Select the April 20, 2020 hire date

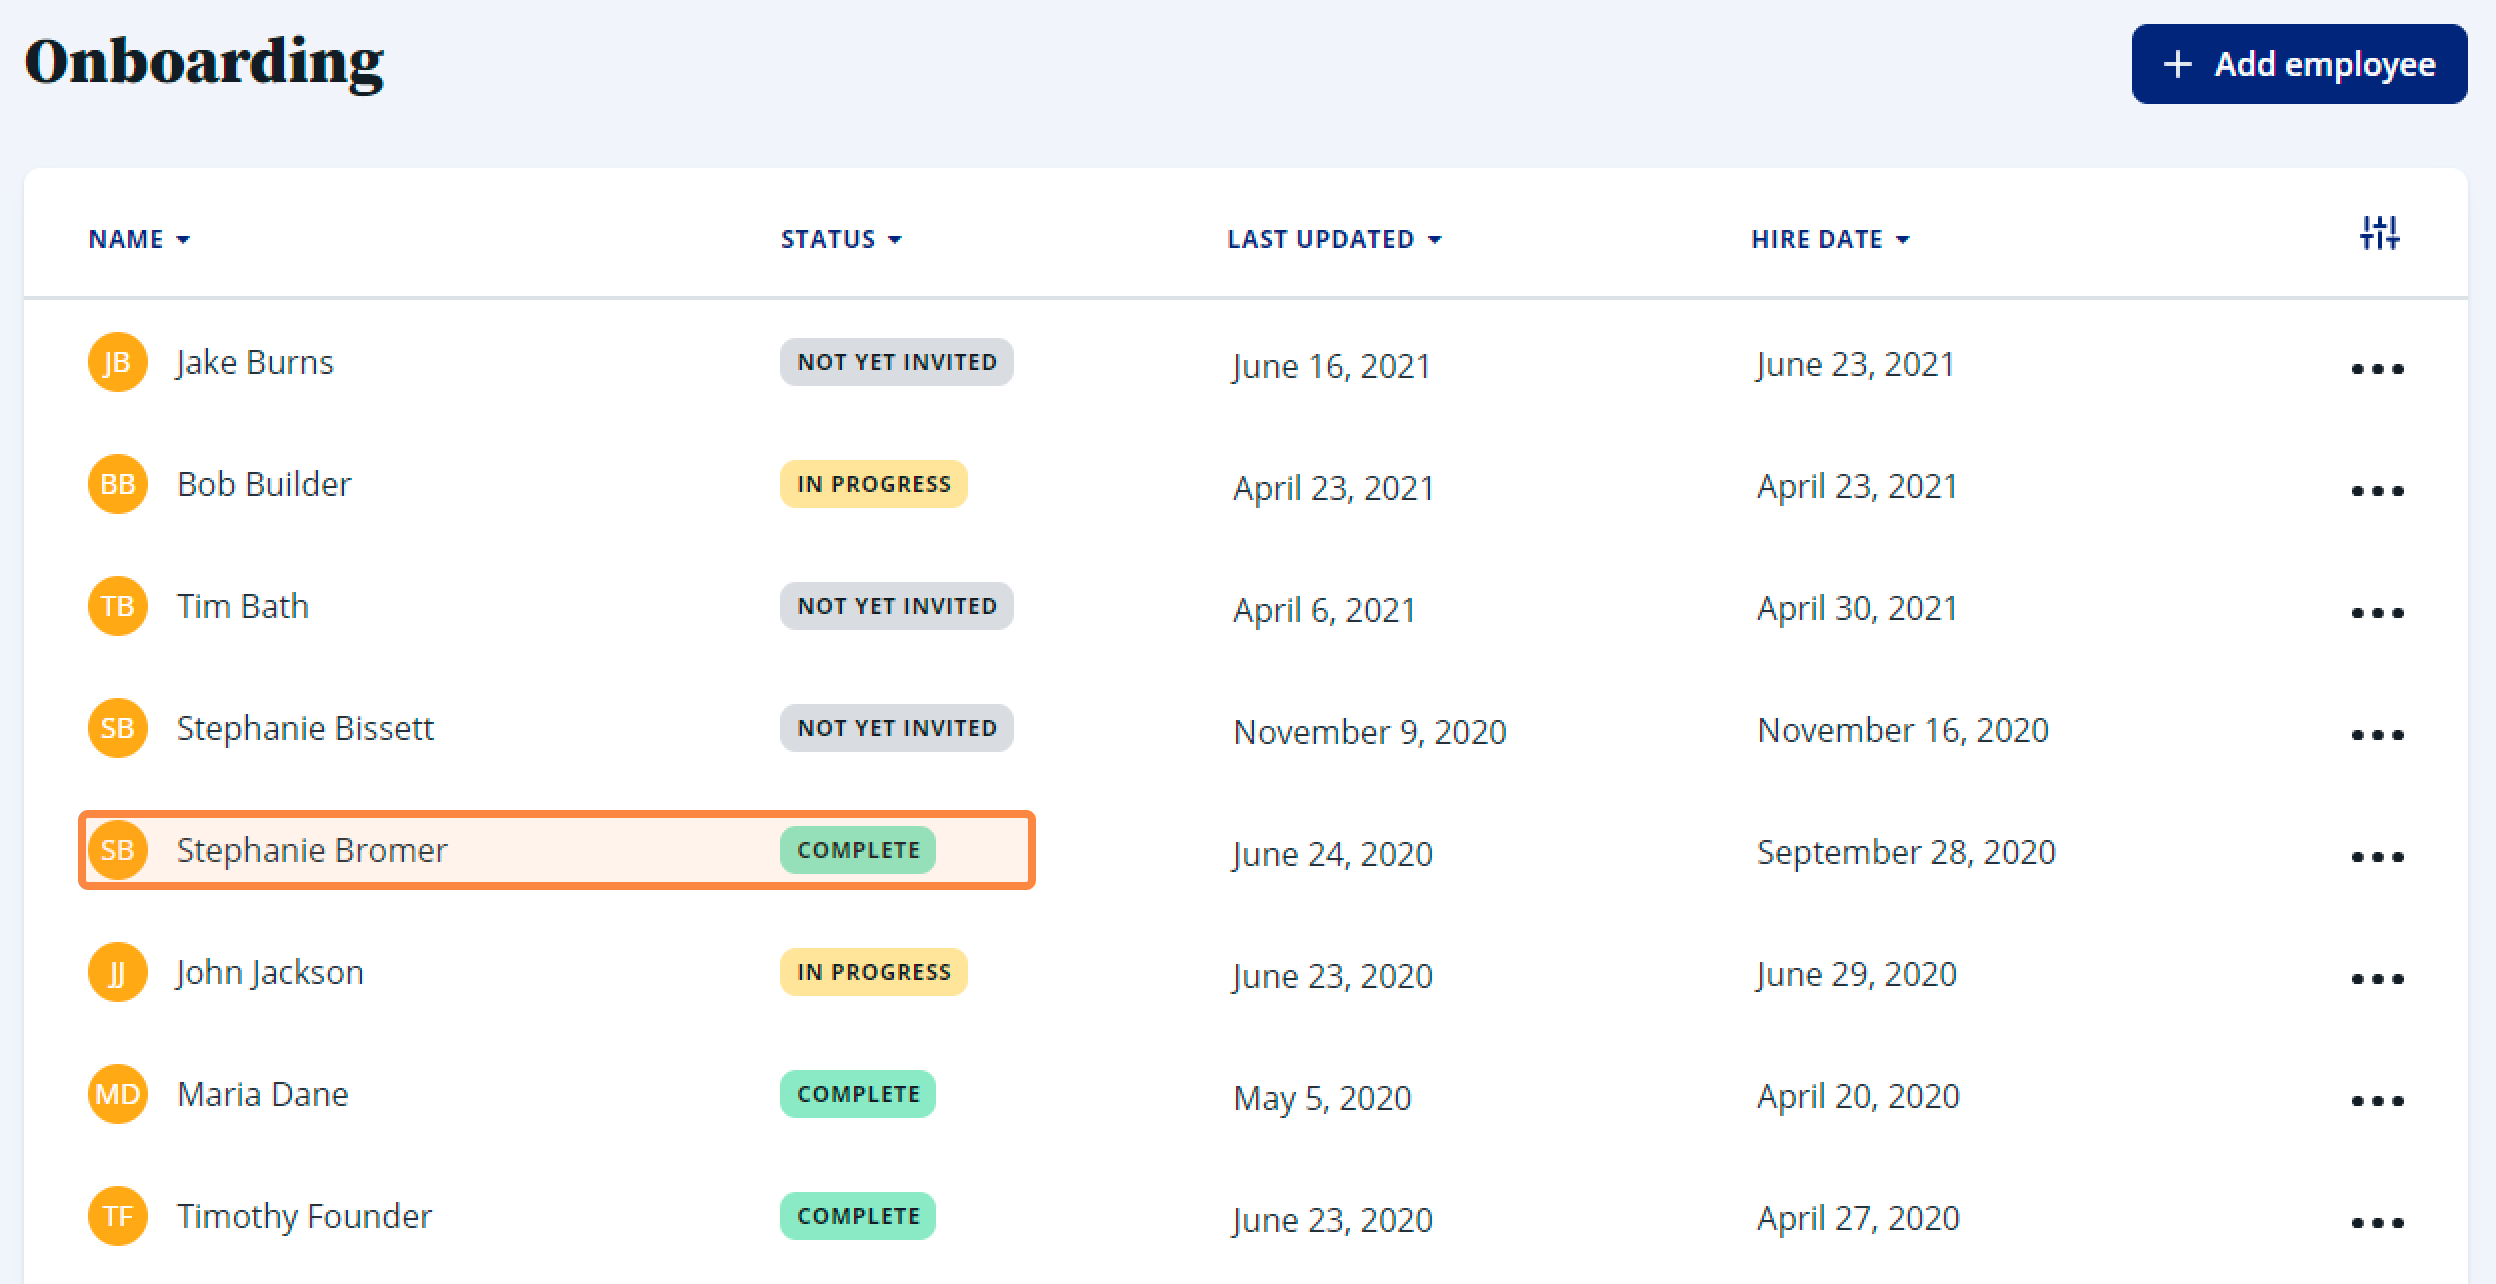(1858, 1096)
